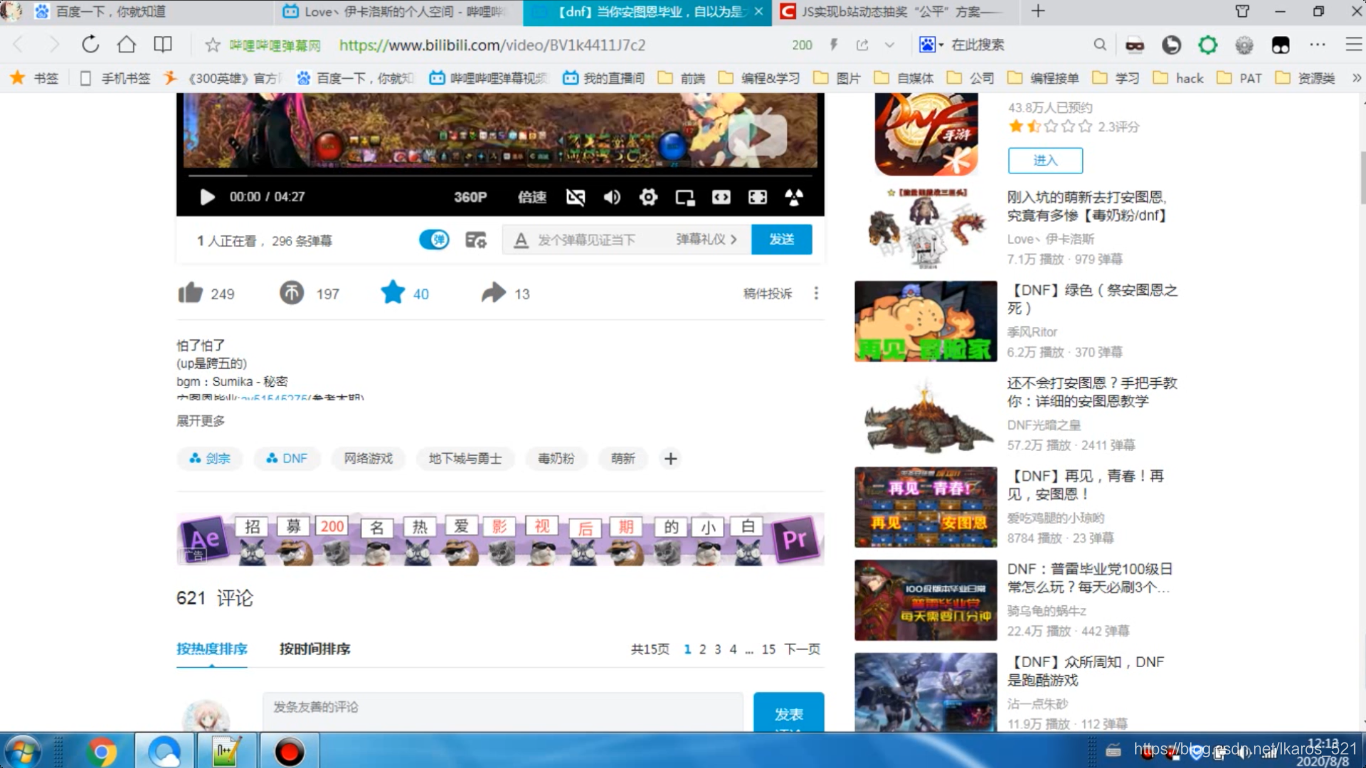Toggle the danmaku display switch
Viewport: 1366px width, 768px height.
click(434, 239)
